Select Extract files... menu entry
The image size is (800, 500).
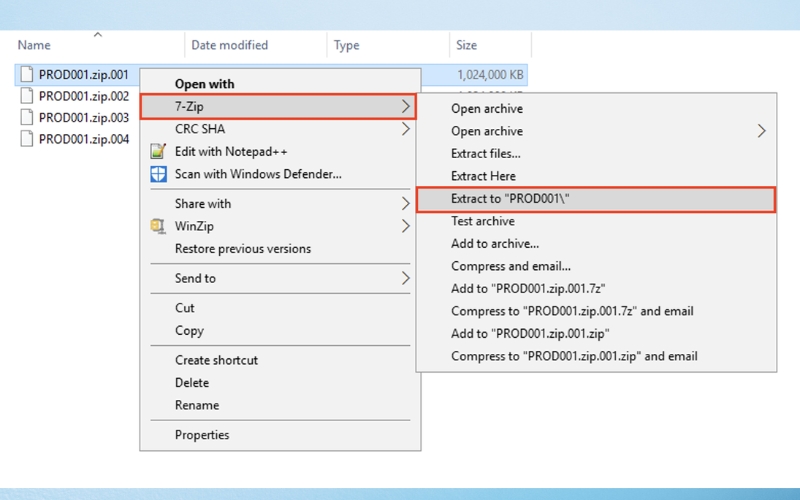pos(485,154)
